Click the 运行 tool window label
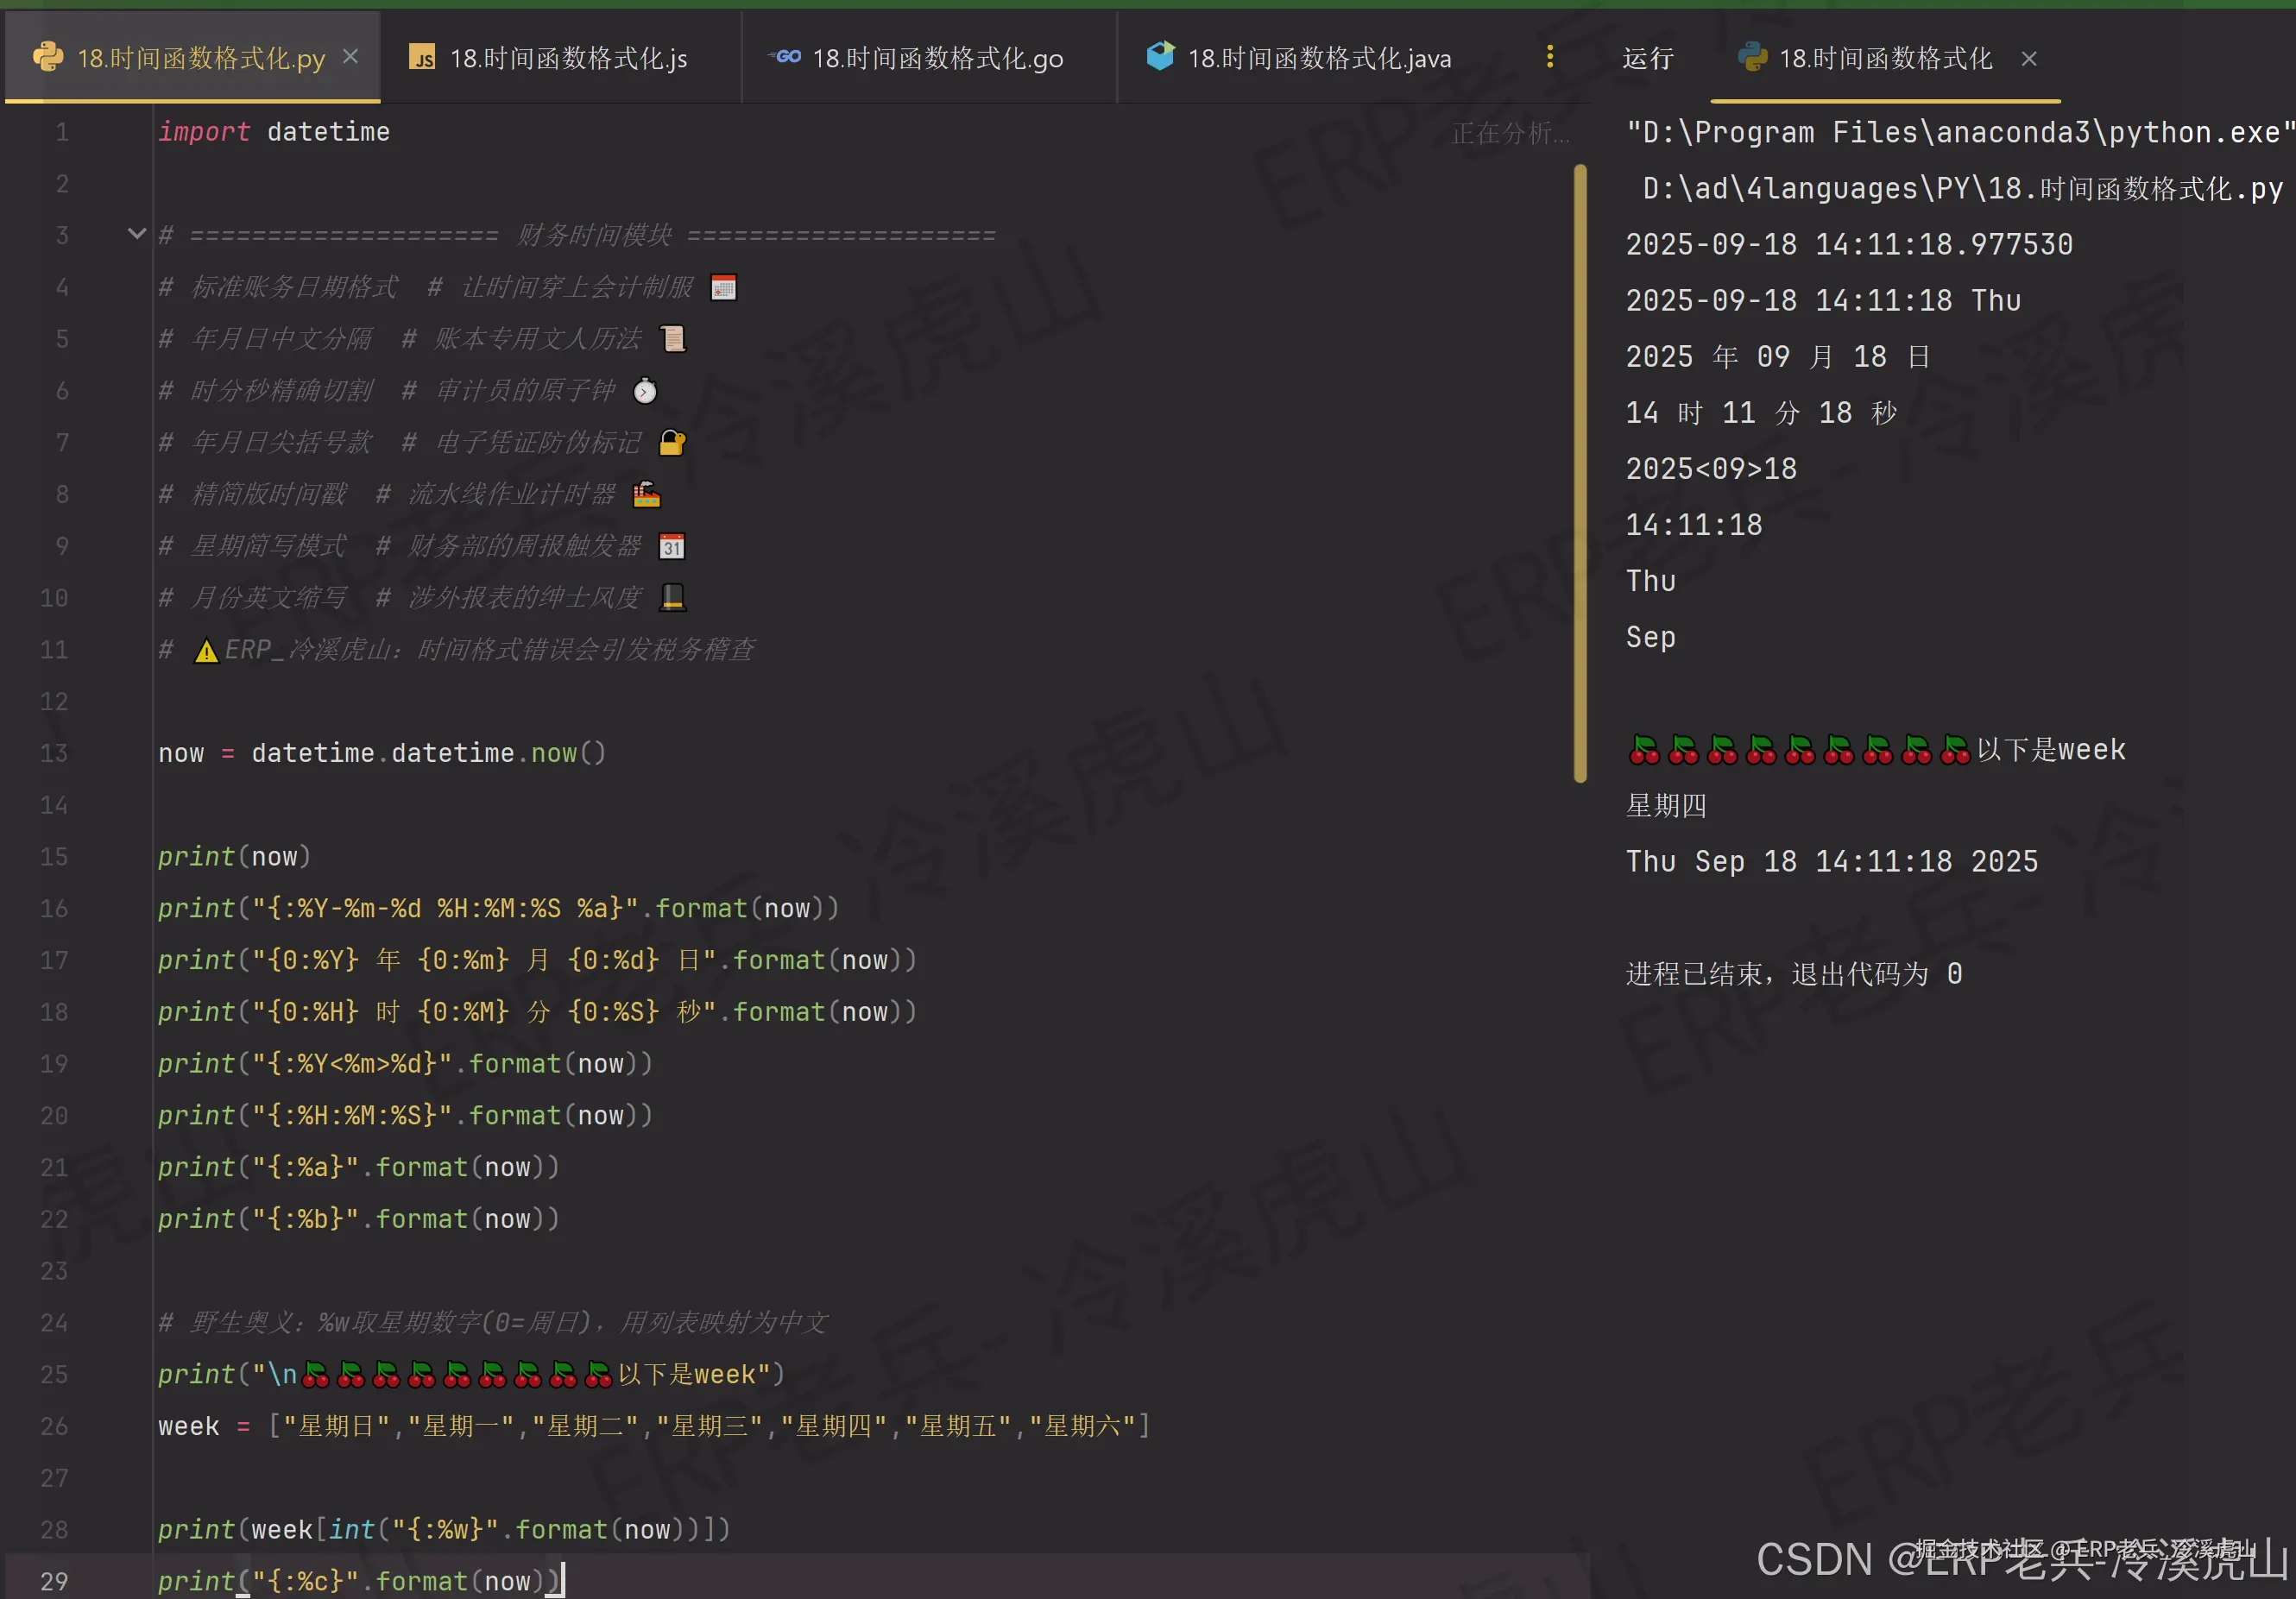2296x1599 pixels. [1647, 58]
